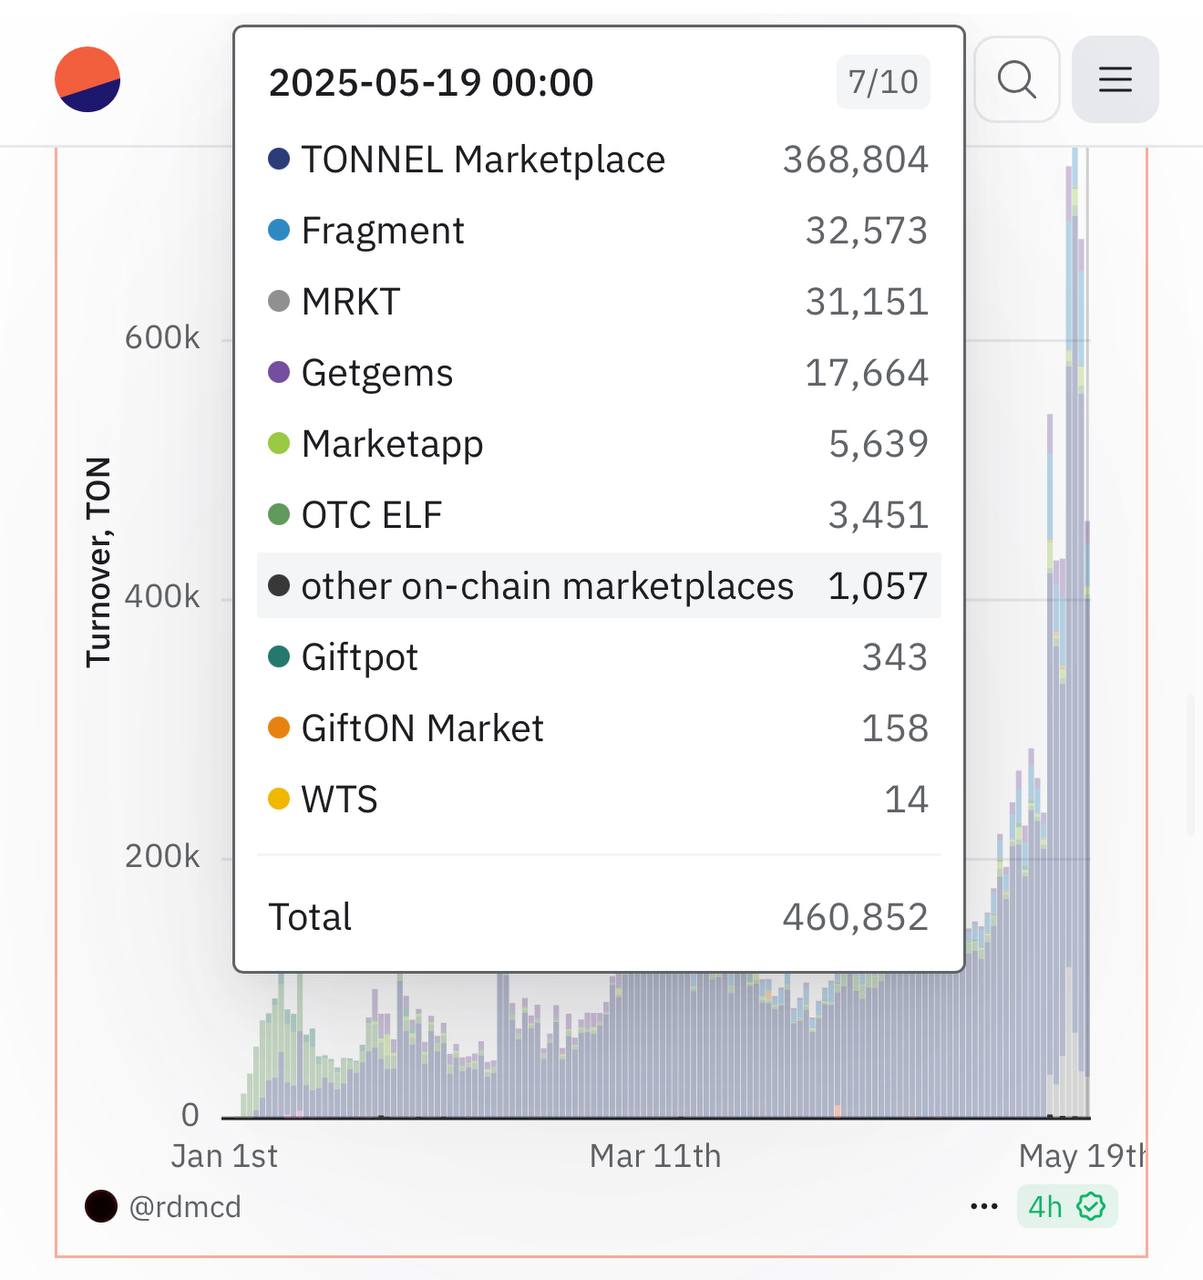
Task: Click the Turnover, TON axis title
Action: point(98,562)
